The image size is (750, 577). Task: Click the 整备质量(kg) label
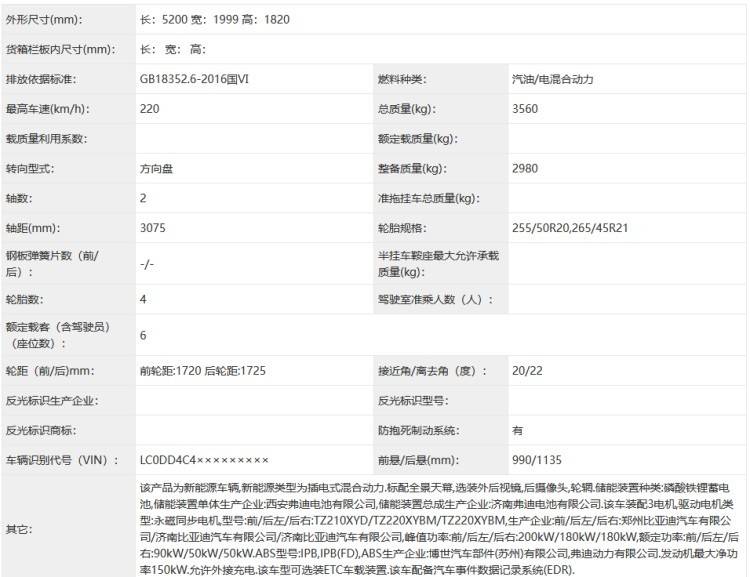tap(412, 168)
